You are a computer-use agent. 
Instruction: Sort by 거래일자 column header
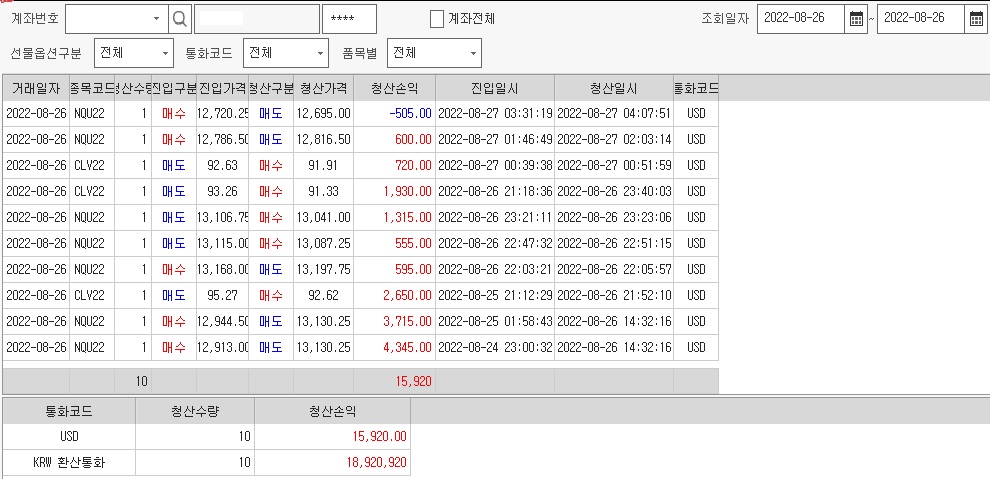tap(36, 88)
